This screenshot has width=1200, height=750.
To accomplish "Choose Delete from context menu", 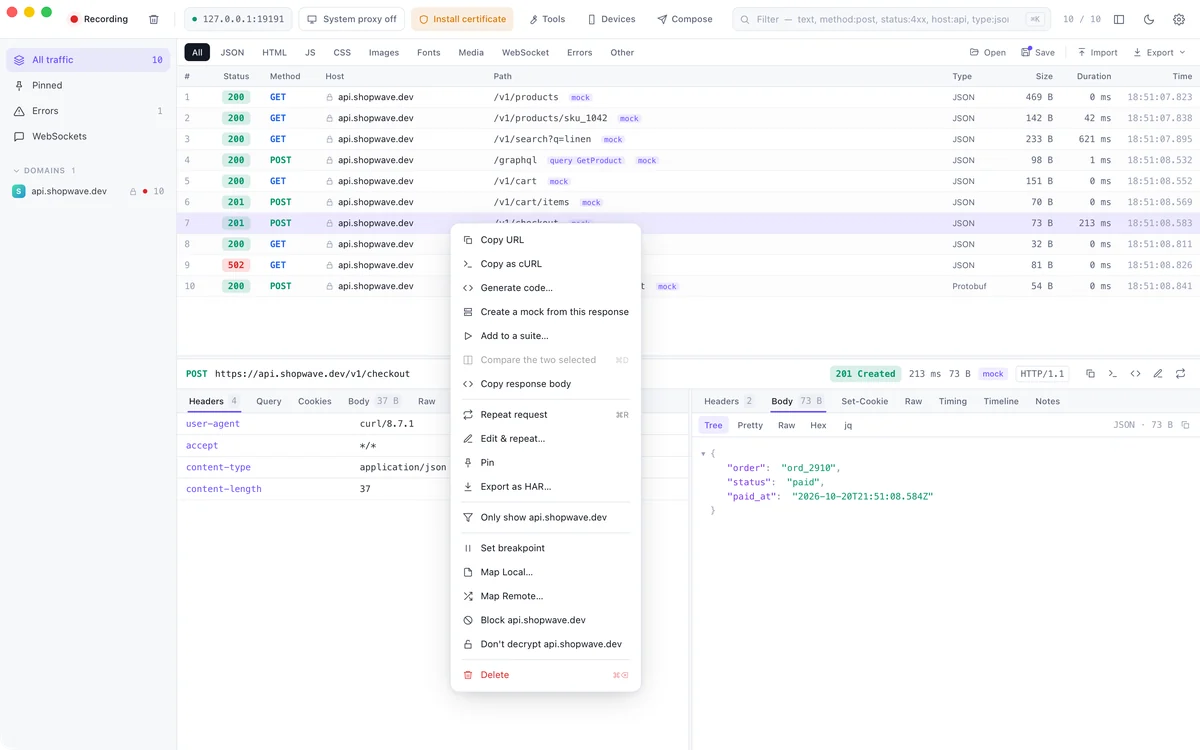I will [x=546, y=675].
